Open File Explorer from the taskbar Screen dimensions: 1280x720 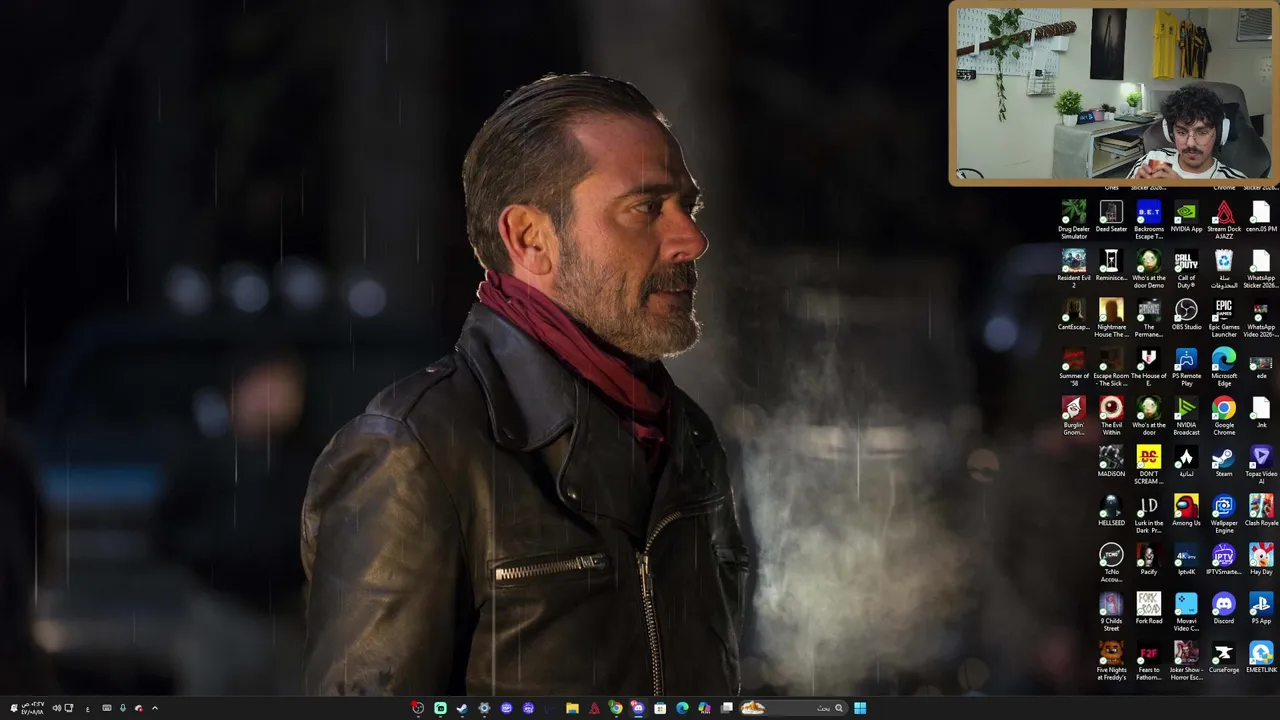pos(572,708)
